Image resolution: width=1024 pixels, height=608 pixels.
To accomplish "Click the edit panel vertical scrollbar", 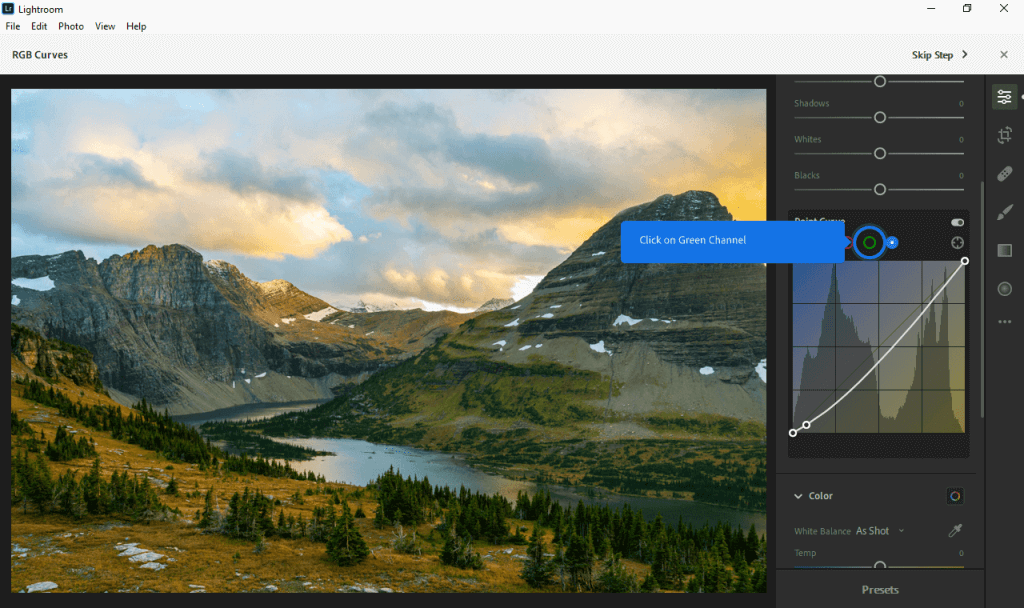I will 982,299.
